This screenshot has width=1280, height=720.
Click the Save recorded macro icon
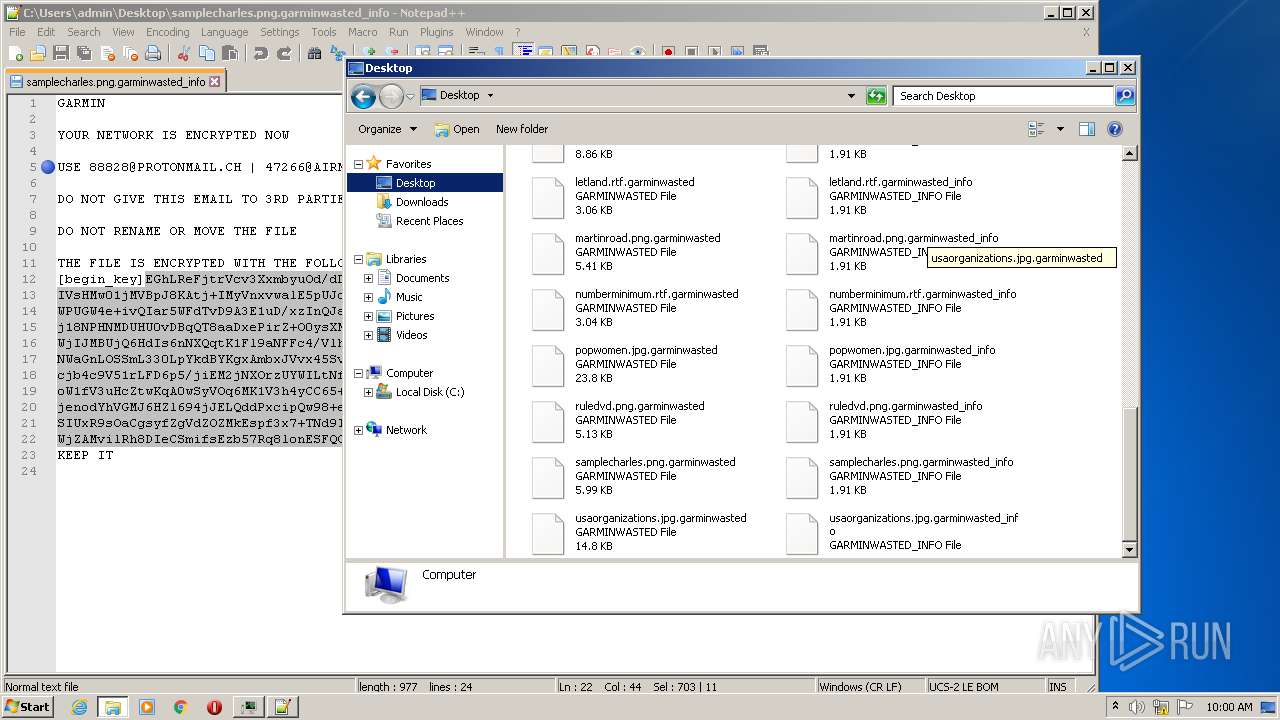(760, 53)
